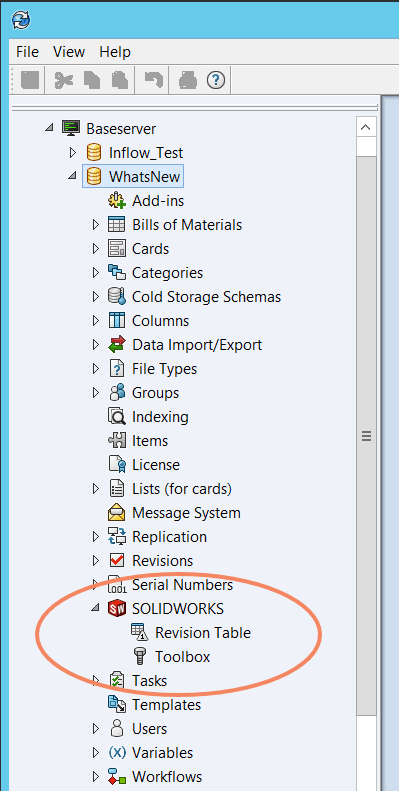Select the Message System tree item
This screenshot has height=791, width=399.
pyautogui.click(x=186, y=513)
